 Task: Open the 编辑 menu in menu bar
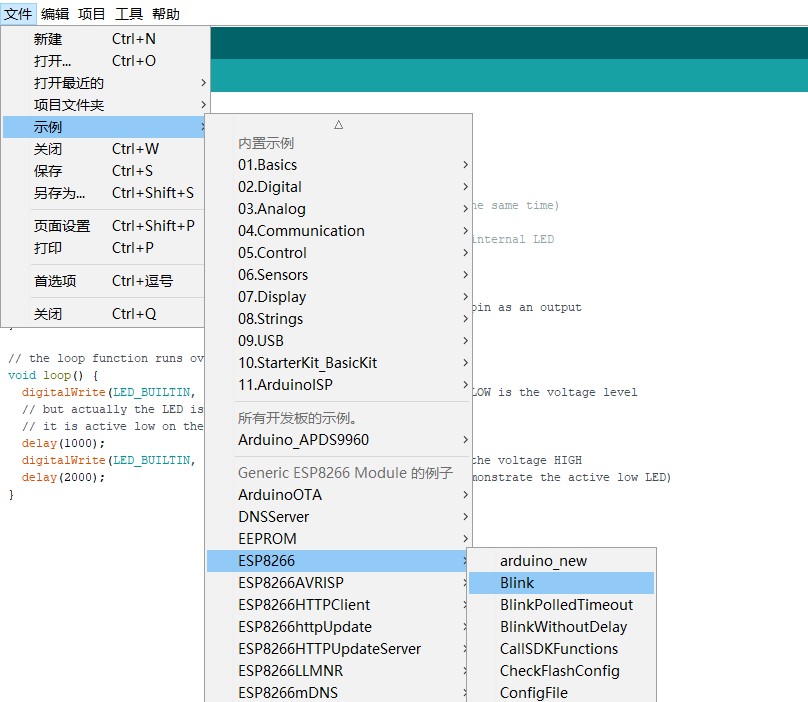55,14
